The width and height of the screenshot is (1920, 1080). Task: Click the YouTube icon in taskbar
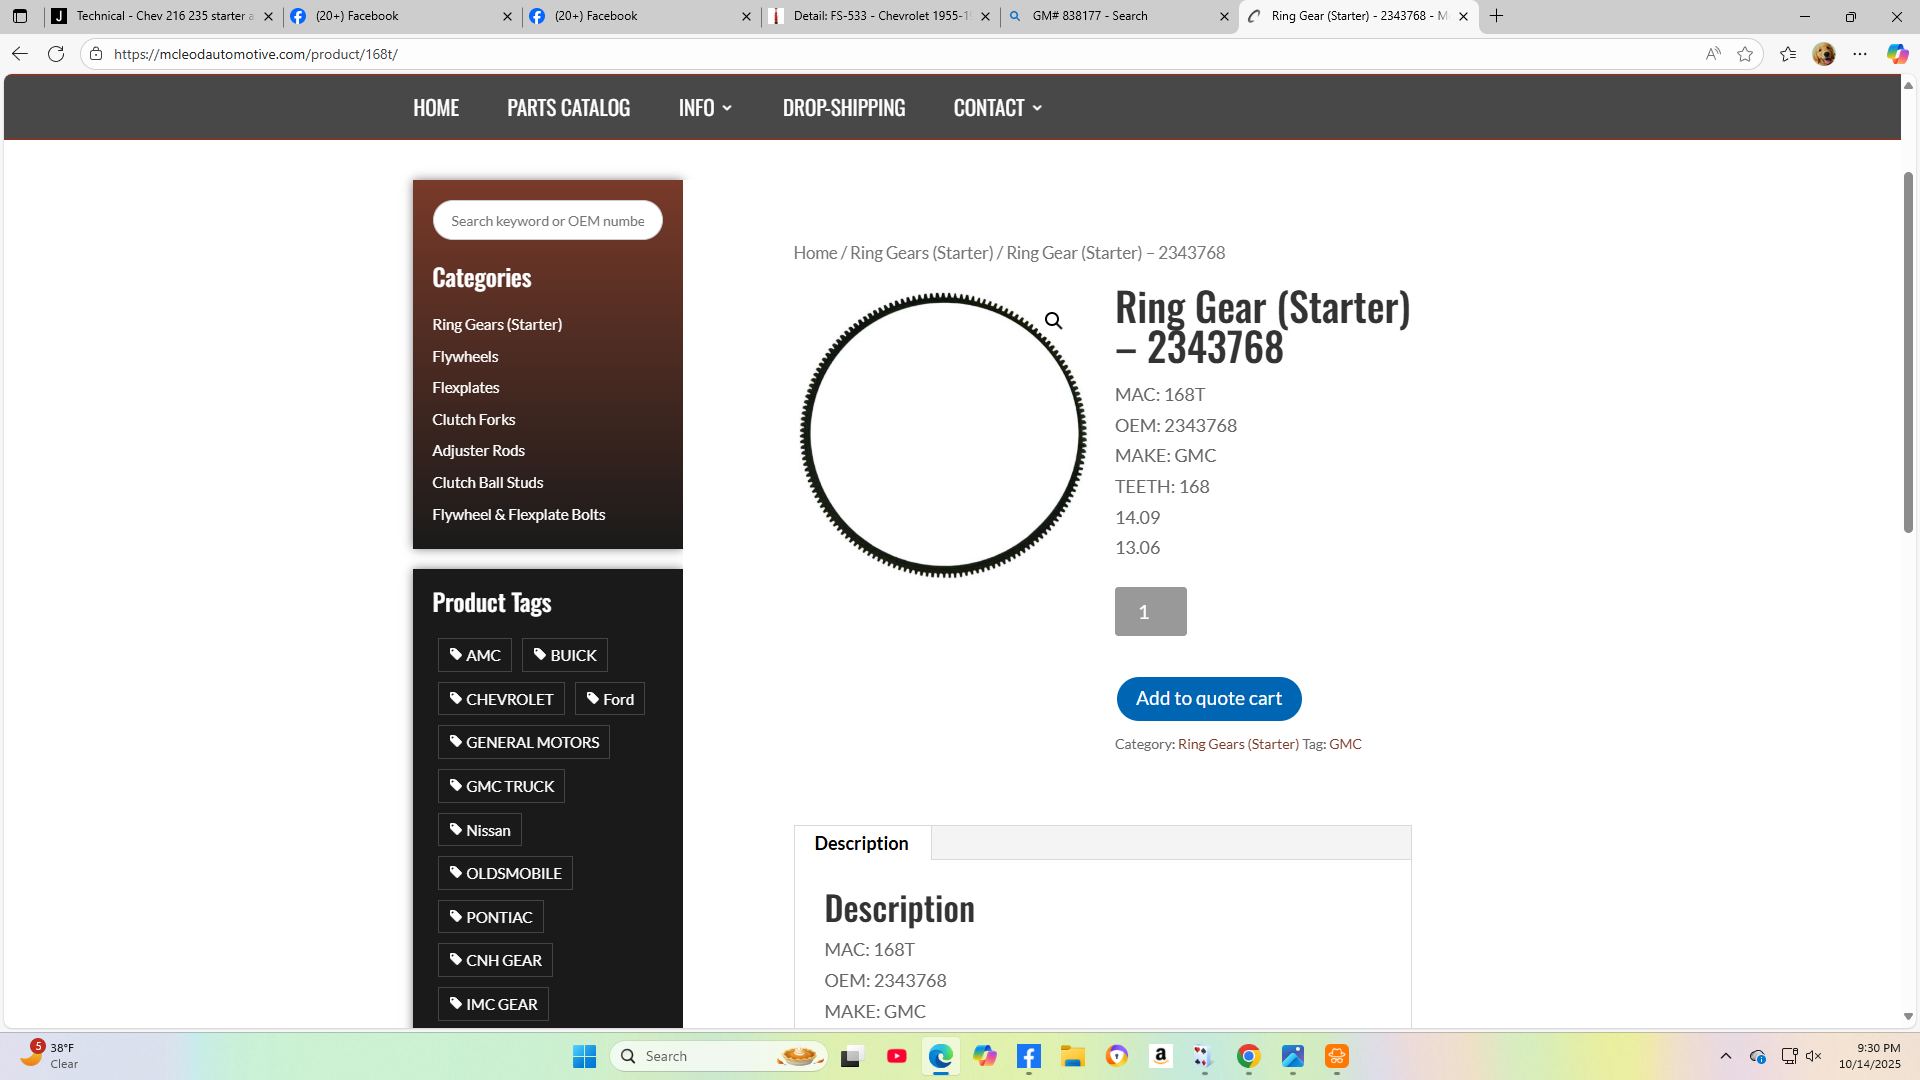(896, 1056)
